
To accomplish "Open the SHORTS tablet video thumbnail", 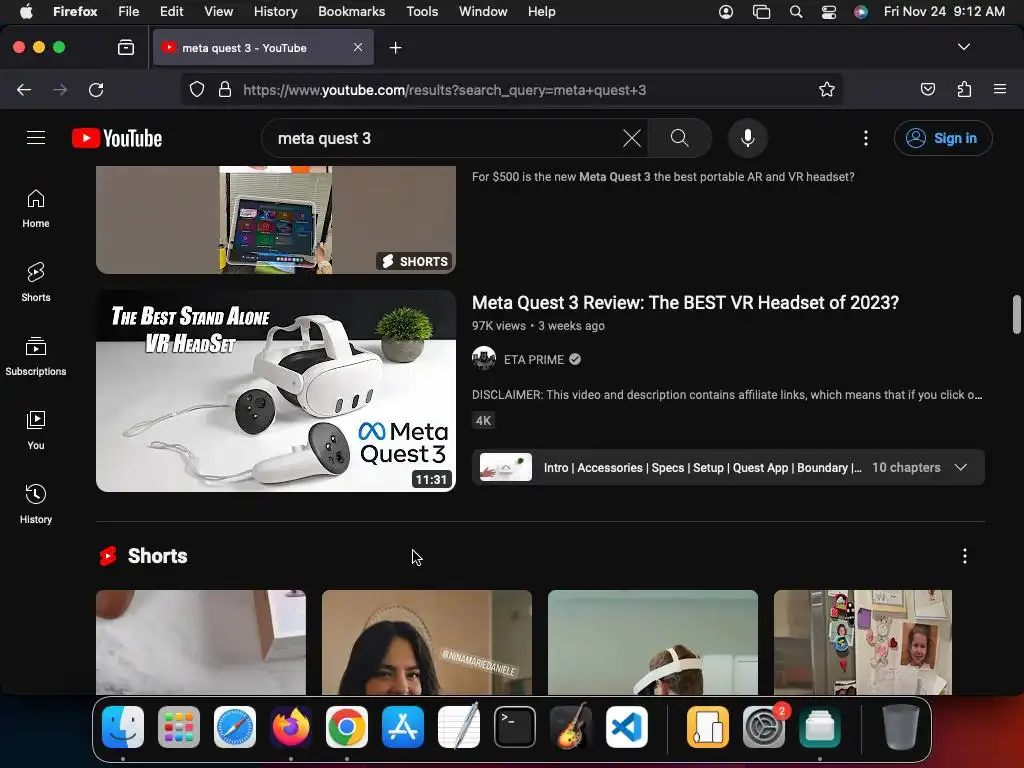I will click(x=276, y=219).
